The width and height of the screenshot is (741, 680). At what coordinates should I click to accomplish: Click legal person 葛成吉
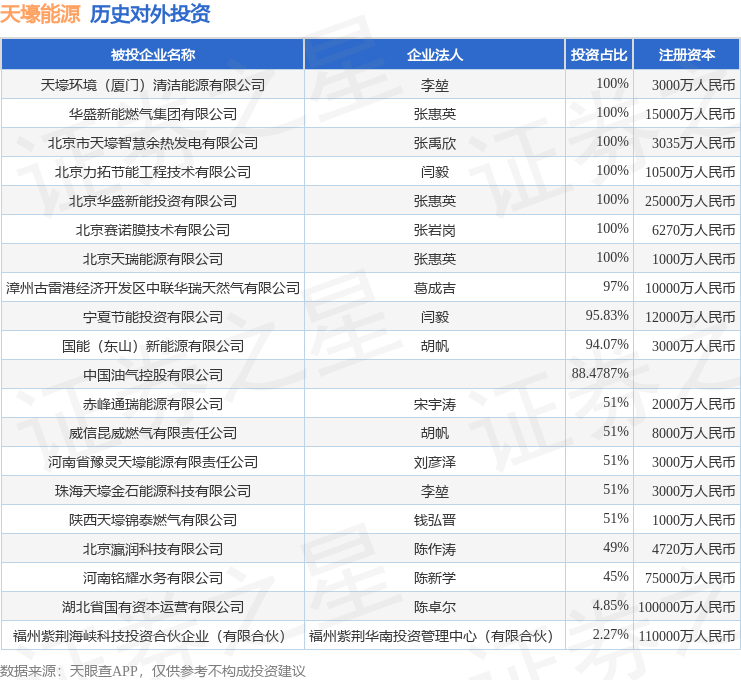tap(435, 288)
